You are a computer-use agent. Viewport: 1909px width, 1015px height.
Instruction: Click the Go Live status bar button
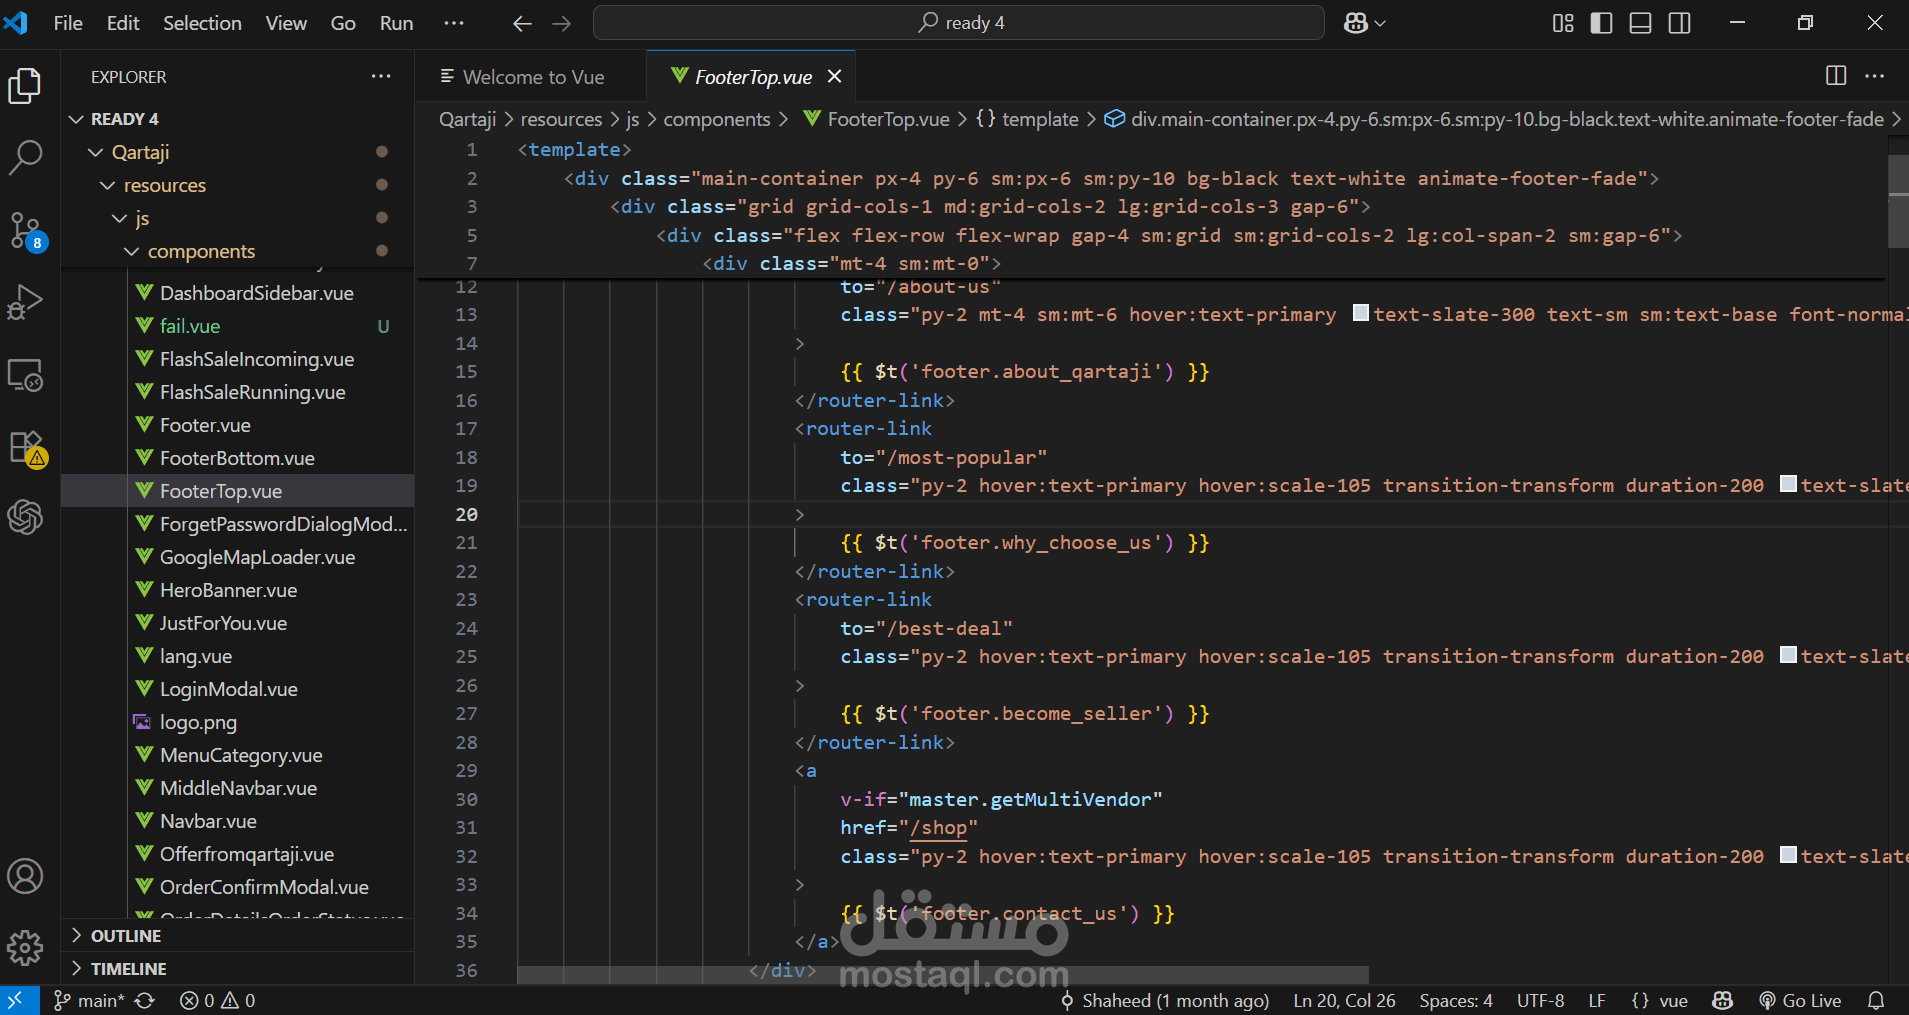[x=1800, y=1000]
